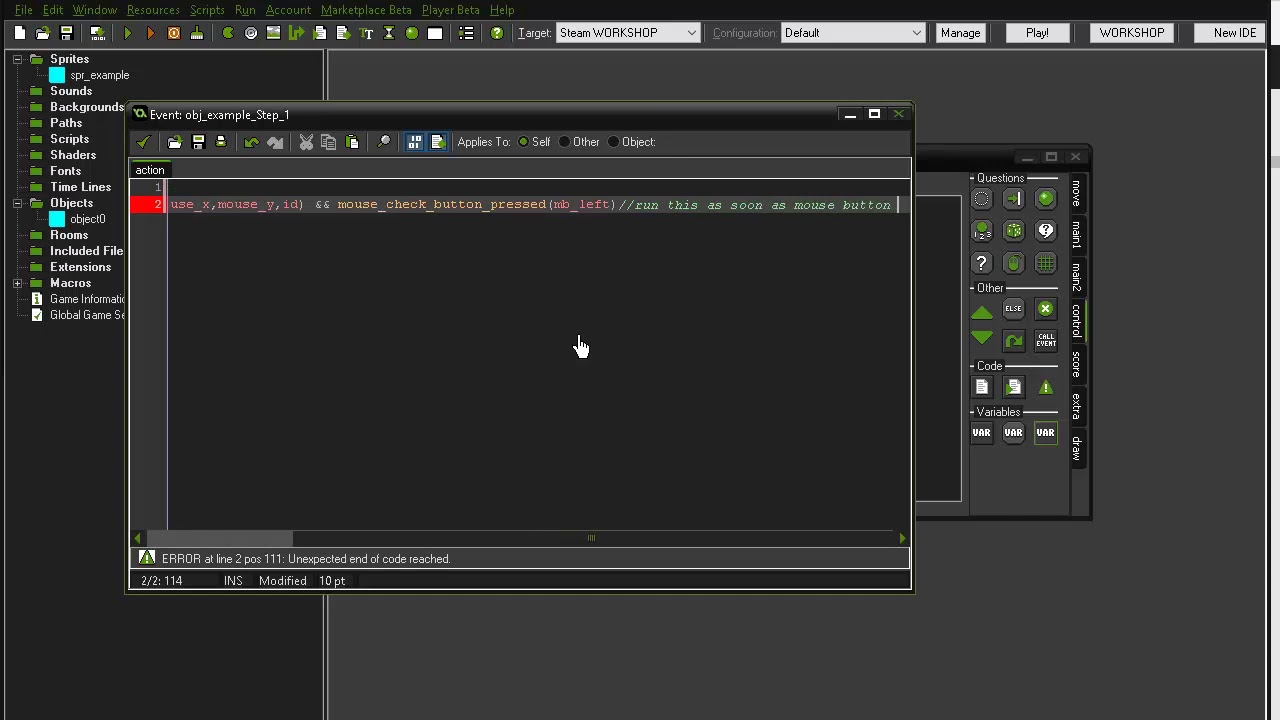The image size is (1280, 720).
Task: Open the Resources menu
Action: coord(153,10)
